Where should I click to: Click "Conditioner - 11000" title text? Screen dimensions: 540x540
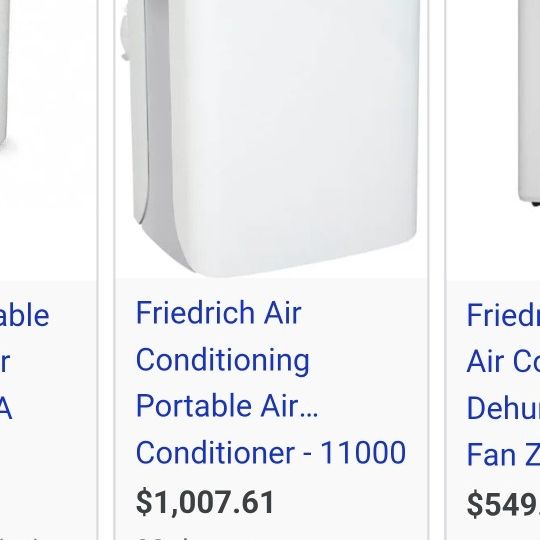[x=271, y=452]
